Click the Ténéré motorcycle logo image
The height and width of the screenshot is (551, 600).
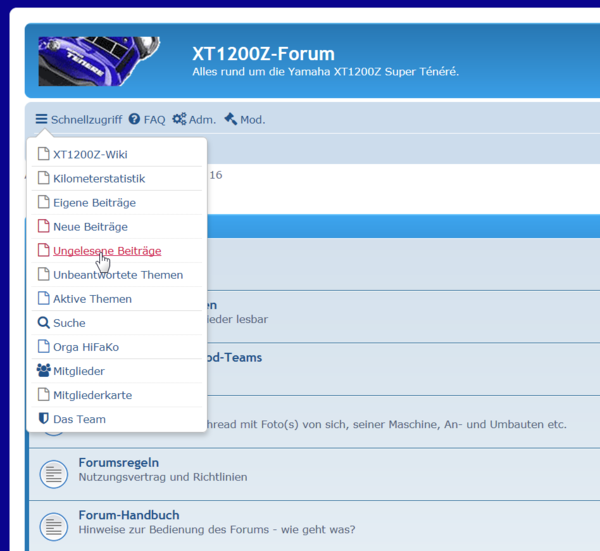[x=98, y=61]
